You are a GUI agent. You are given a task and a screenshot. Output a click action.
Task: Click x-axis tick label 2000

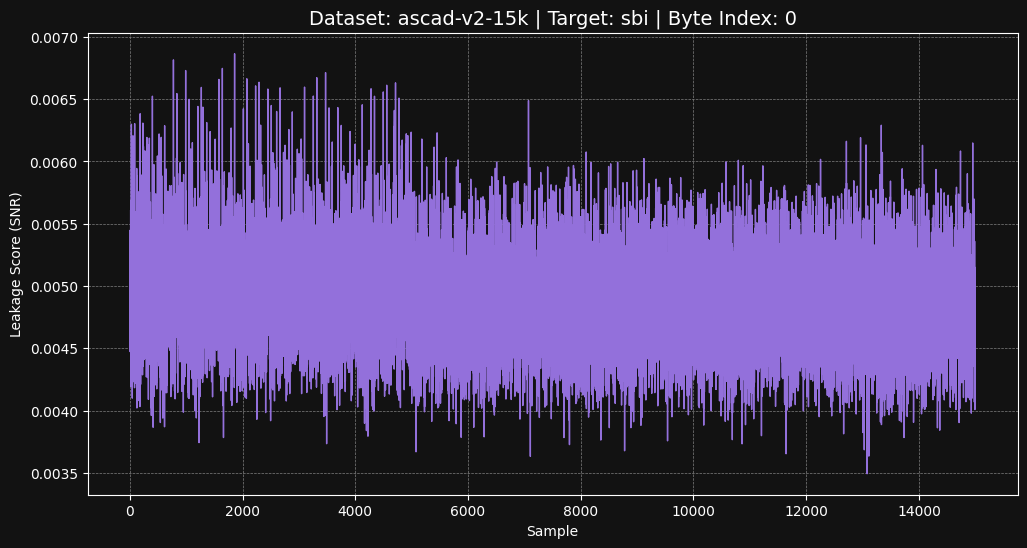point(243,509)
